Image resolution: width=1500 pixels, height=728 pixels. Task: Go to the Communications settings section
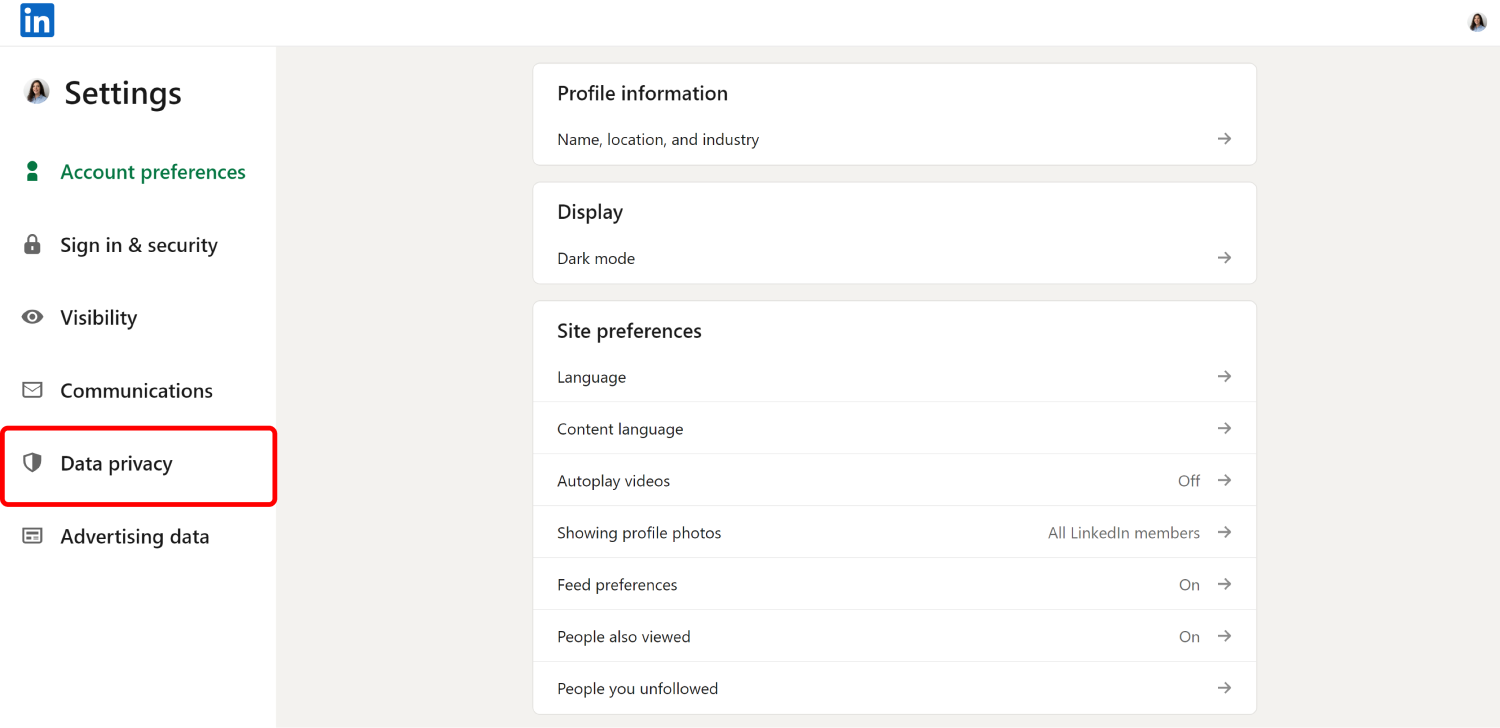pyautogui.click(x=136, y=390)
